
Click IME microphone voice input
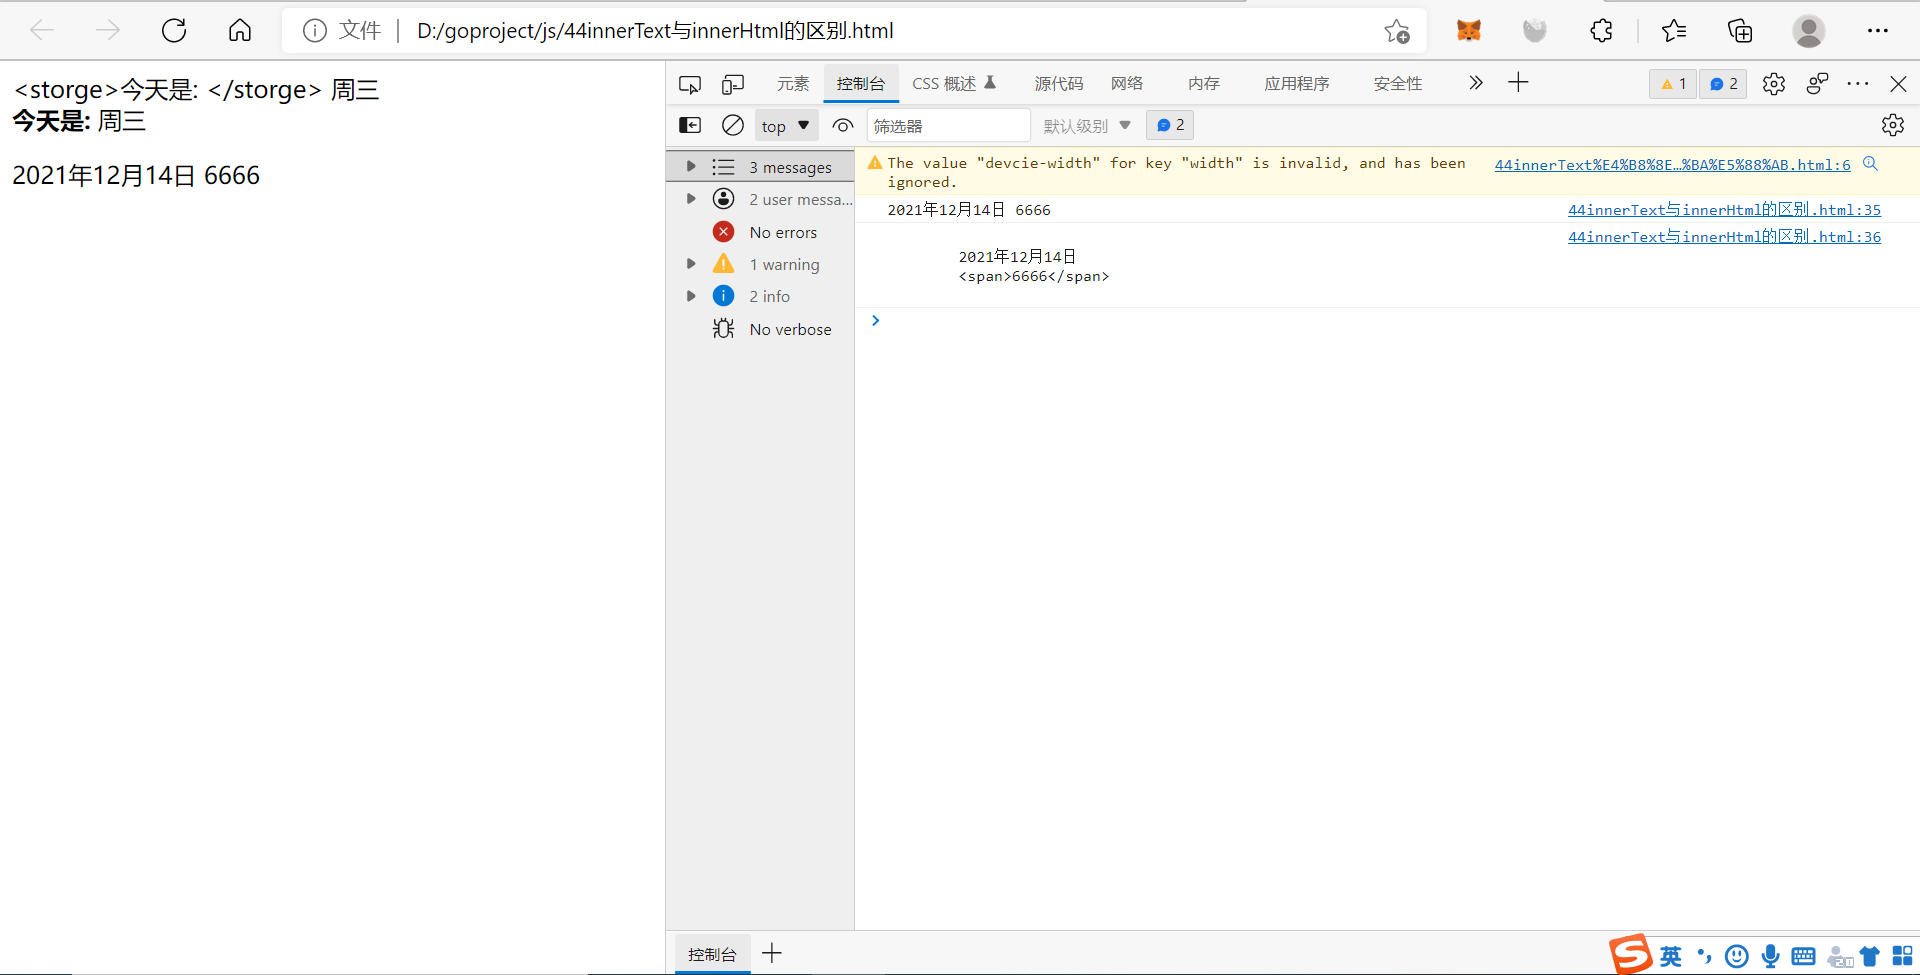1770,956
